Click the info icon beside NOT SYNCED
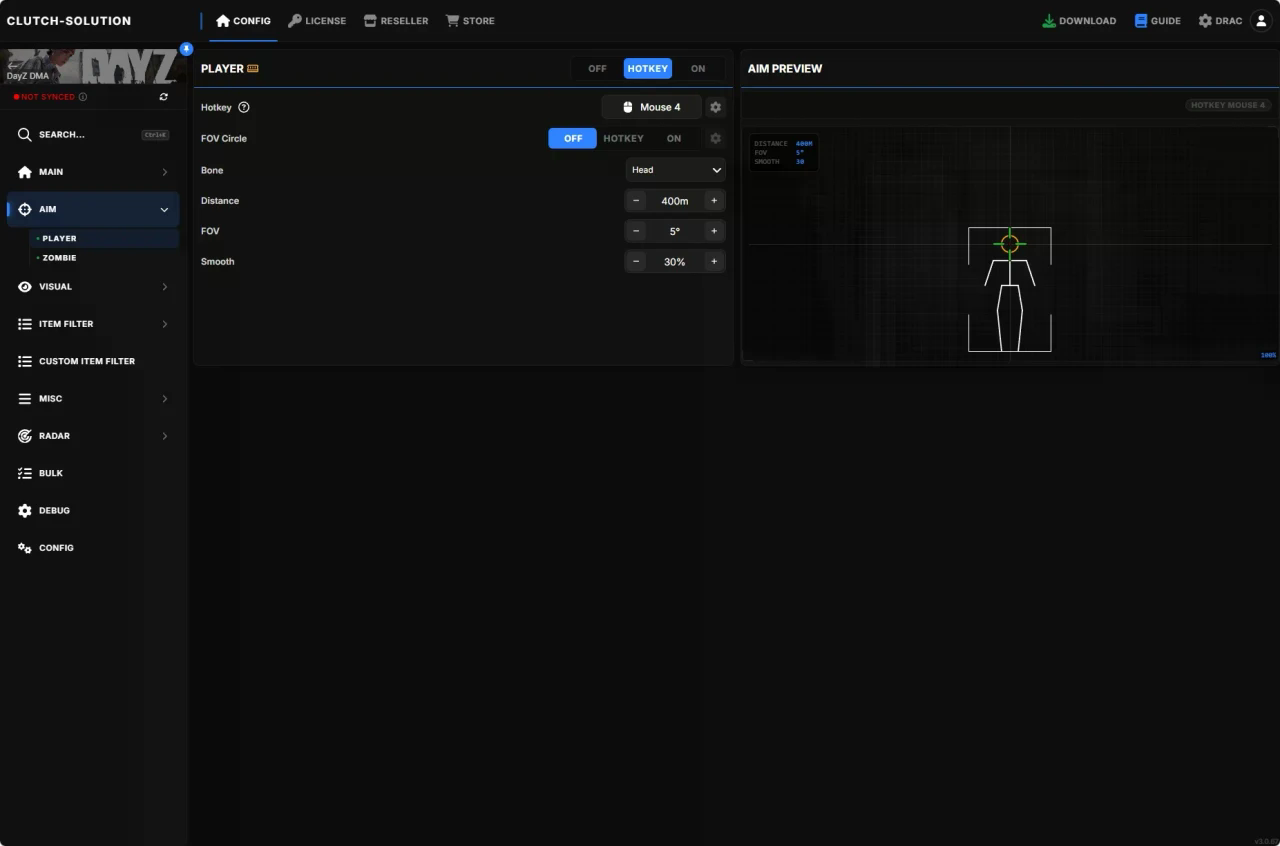 [x=83, y=97]
